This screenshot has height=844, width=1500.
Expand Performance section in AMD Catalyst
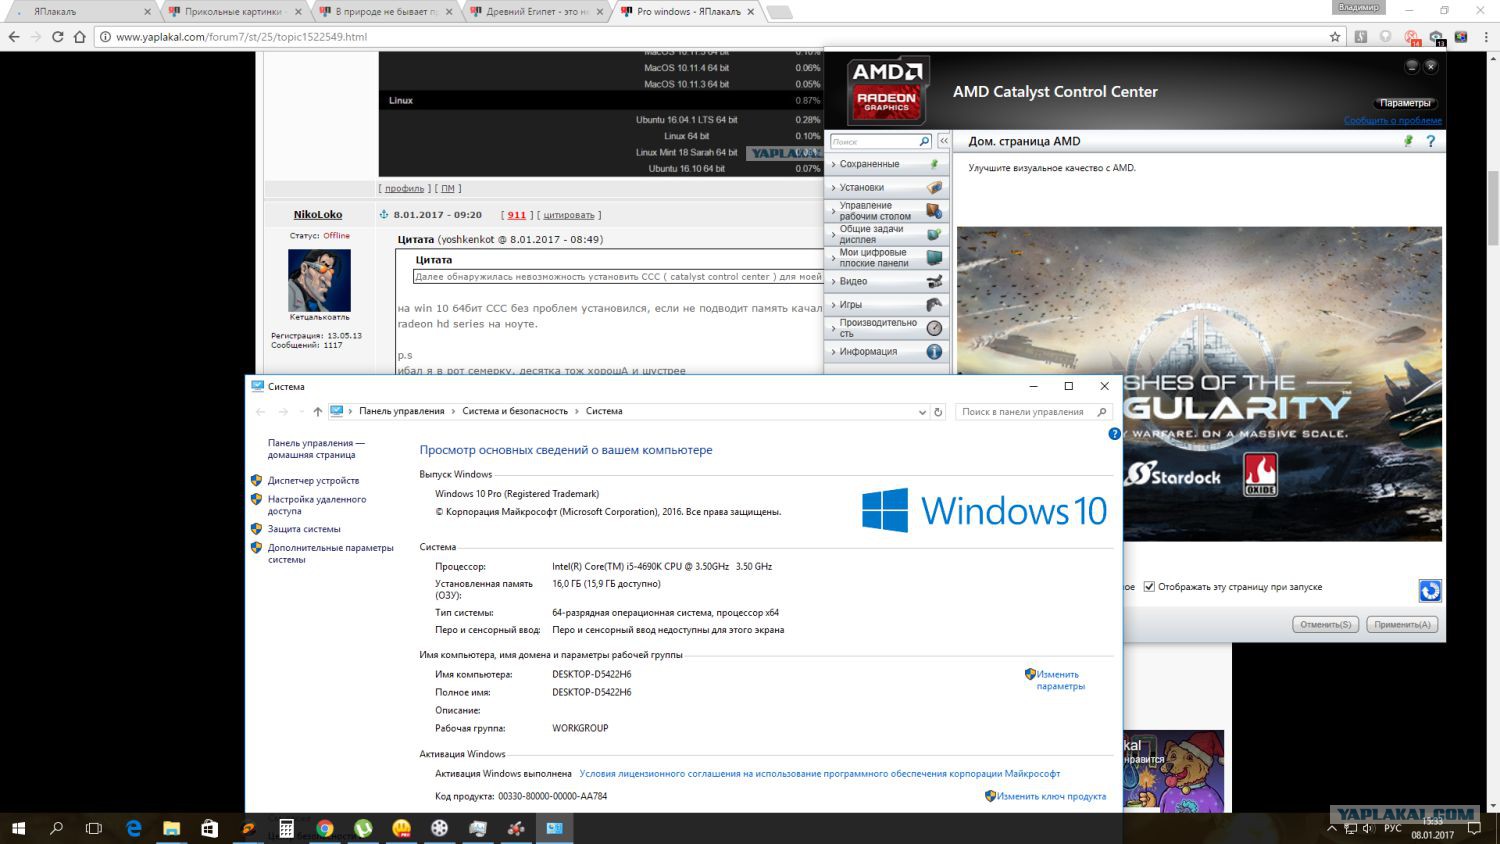point(886,328)
